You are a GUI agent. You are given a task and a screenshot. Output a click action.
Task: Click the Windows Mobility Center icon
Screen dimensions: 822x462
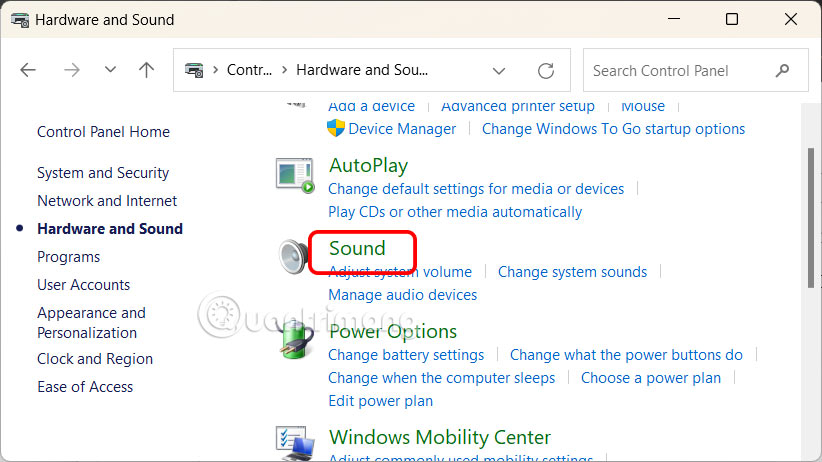click(x=296, y=441)
